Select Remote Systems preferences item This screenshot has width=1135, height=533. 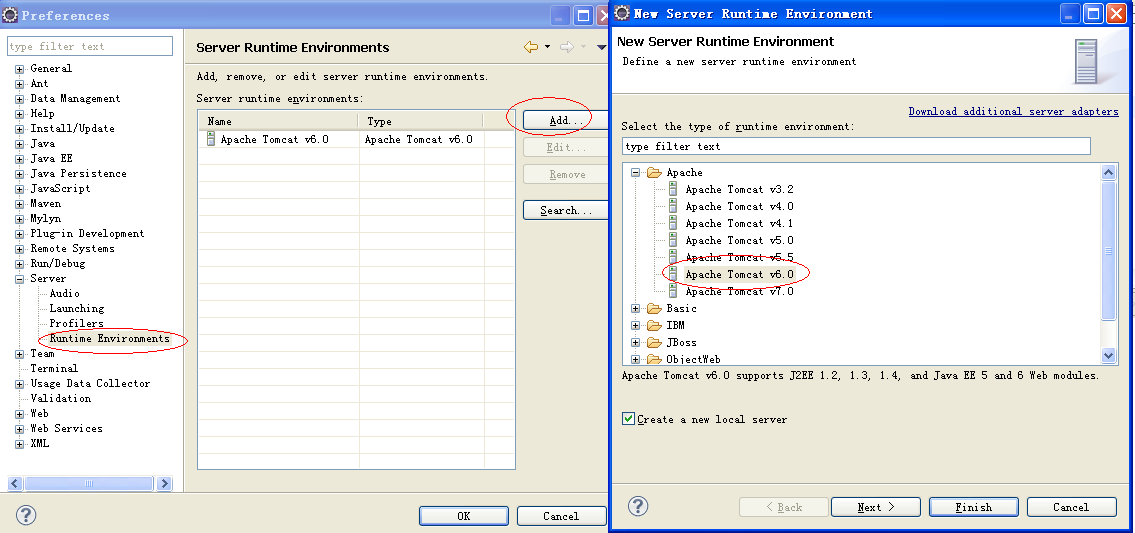[x=72, y=248]
